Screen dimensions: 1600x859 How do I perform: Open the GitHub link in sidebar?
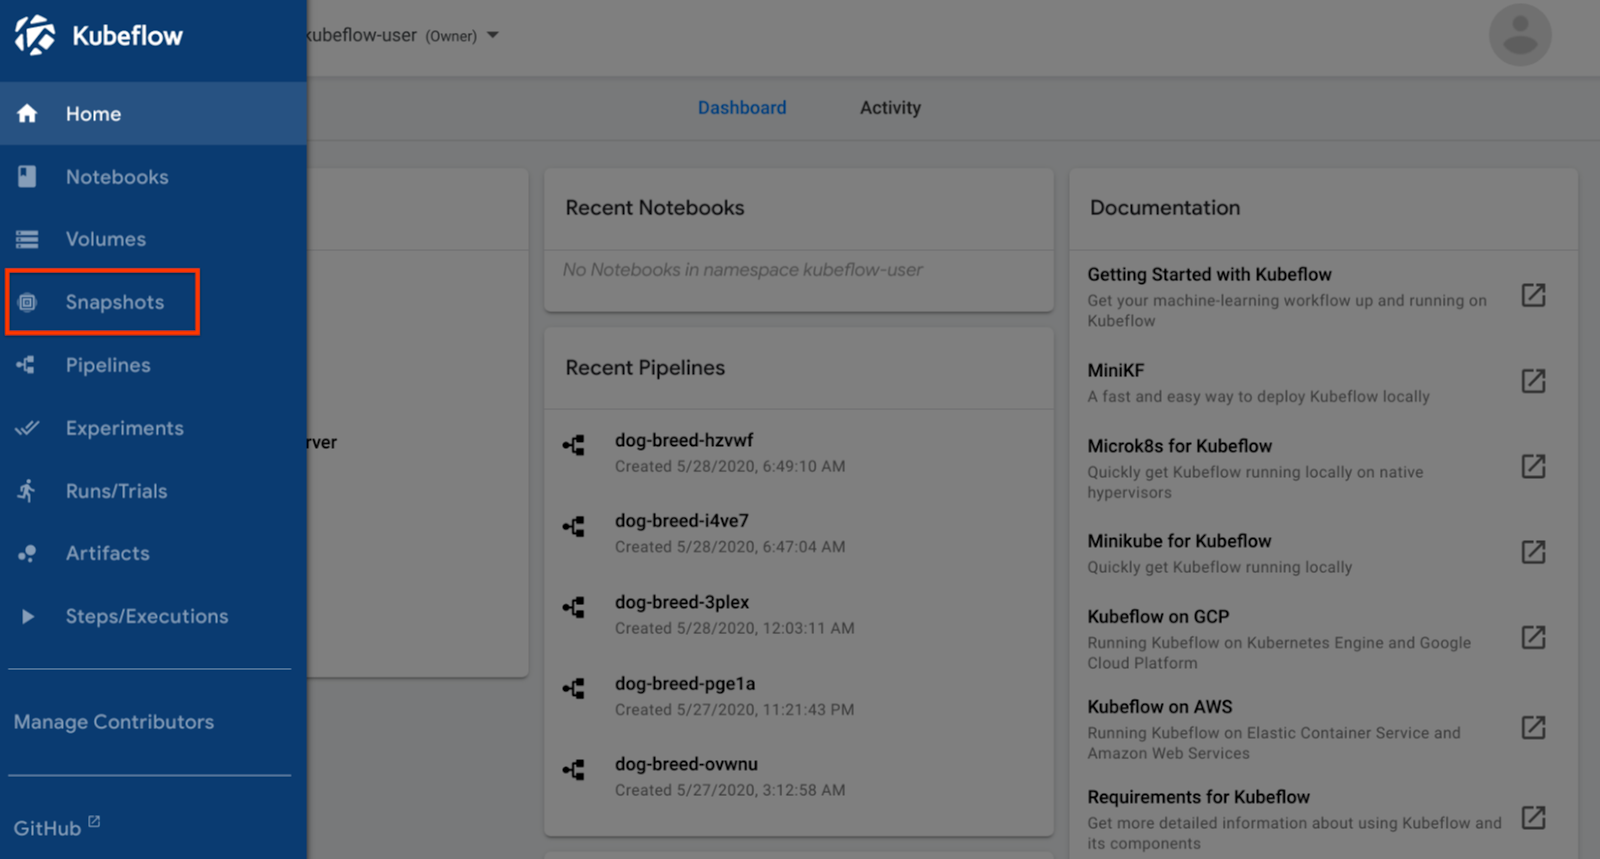[x=47, y=828]
